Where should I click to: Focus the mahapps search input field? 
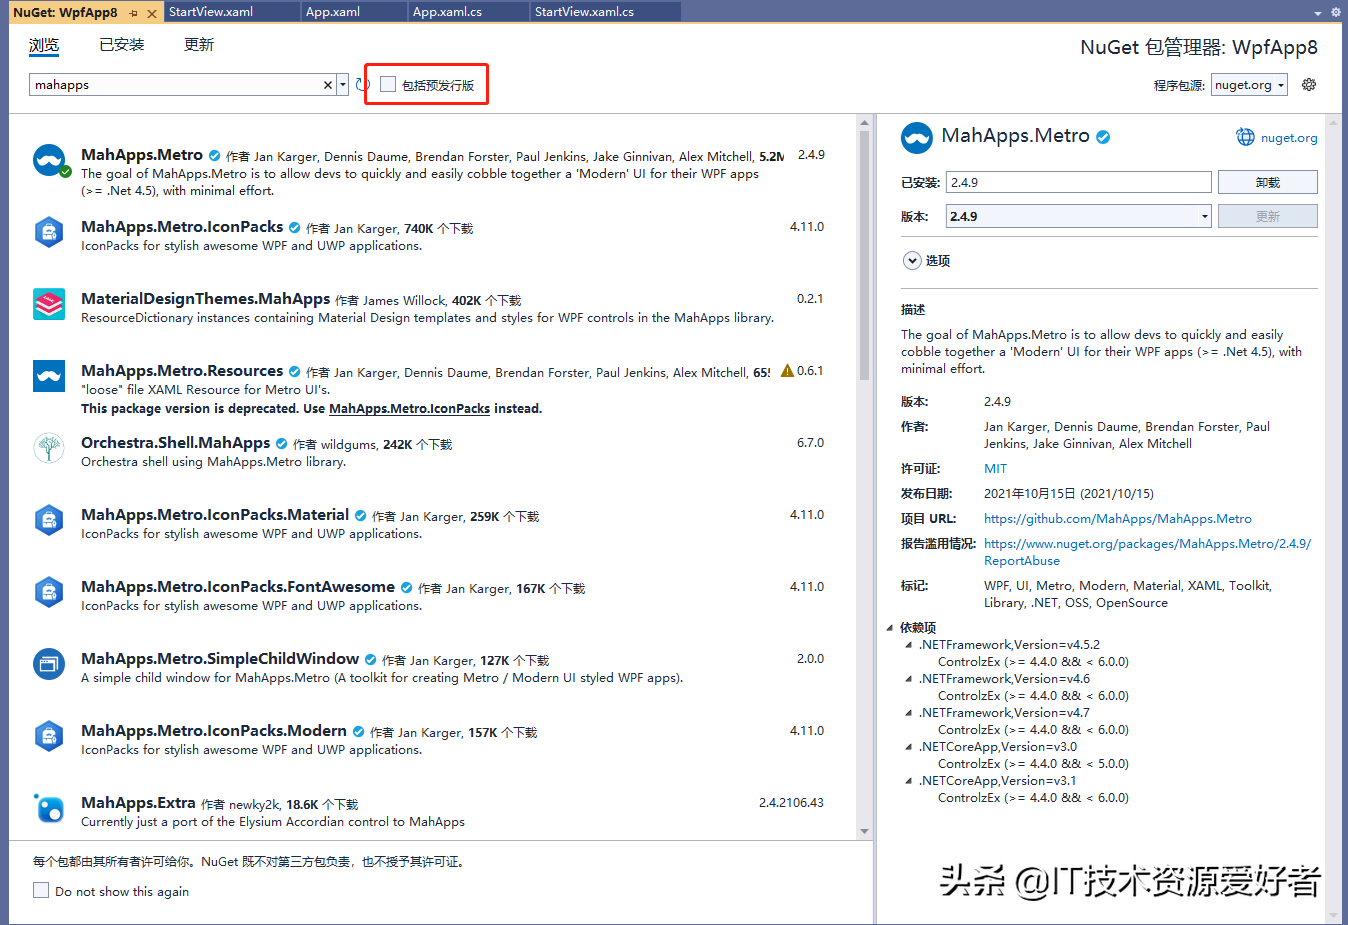tap(175, 85)
